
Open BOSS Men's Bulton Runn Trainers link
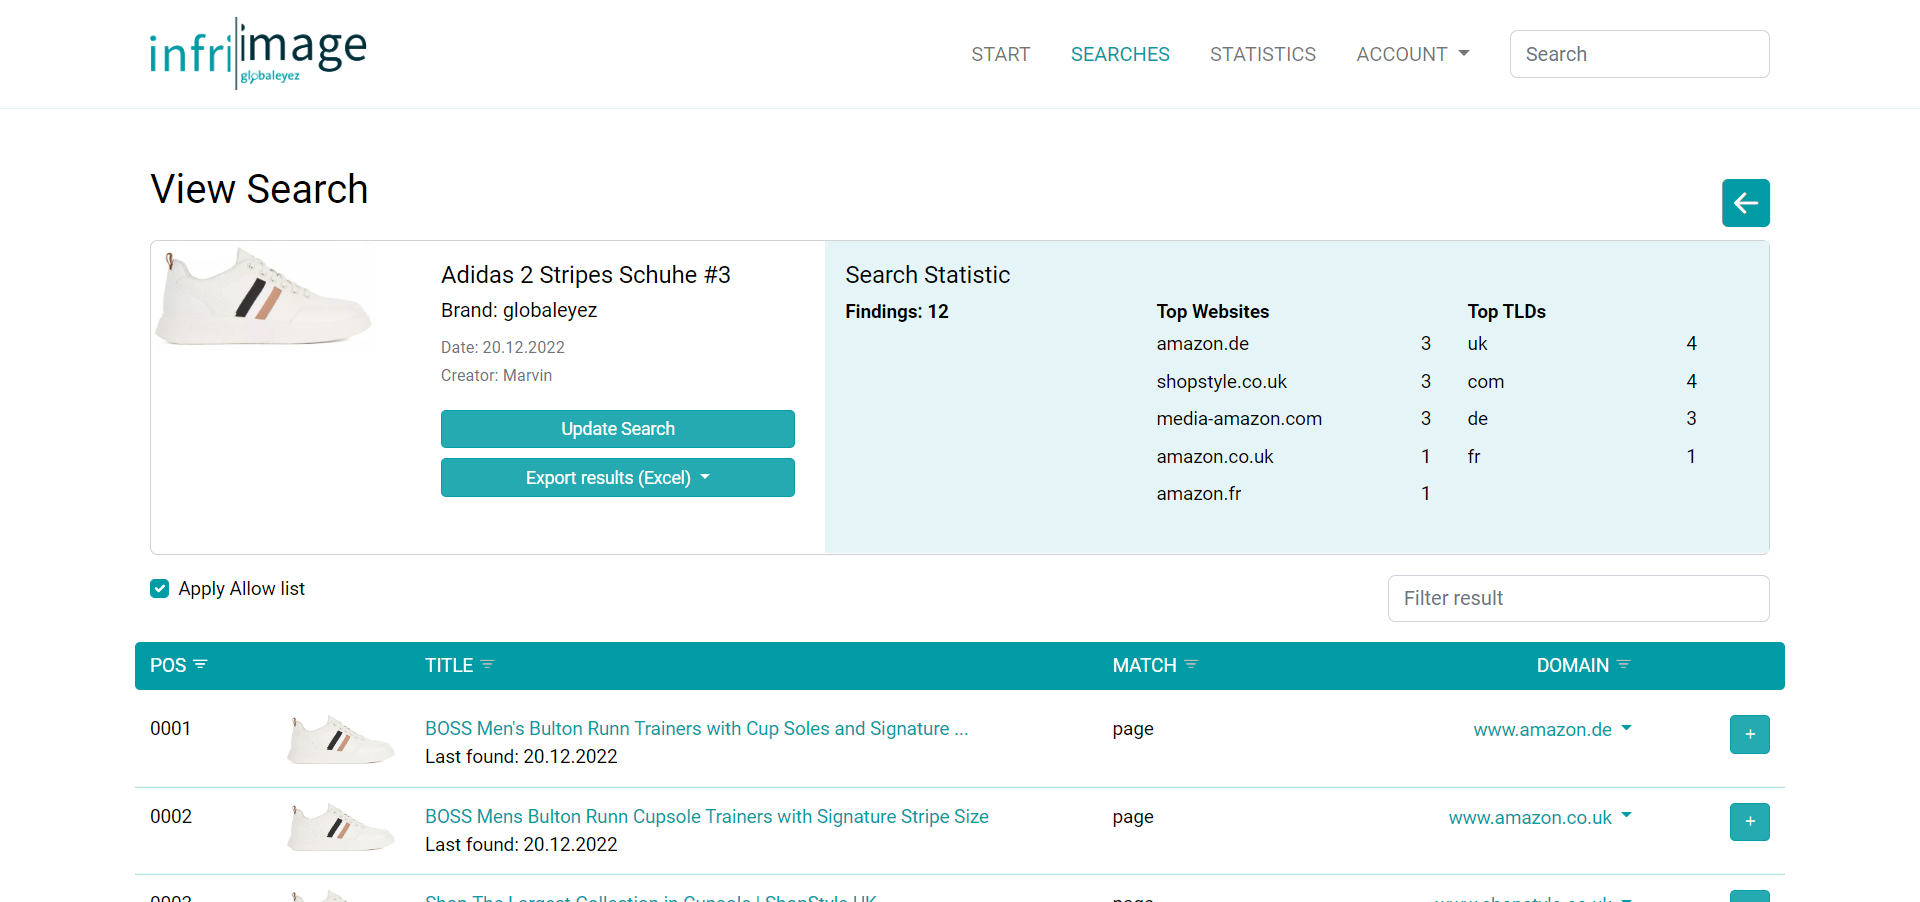(696, 729)
